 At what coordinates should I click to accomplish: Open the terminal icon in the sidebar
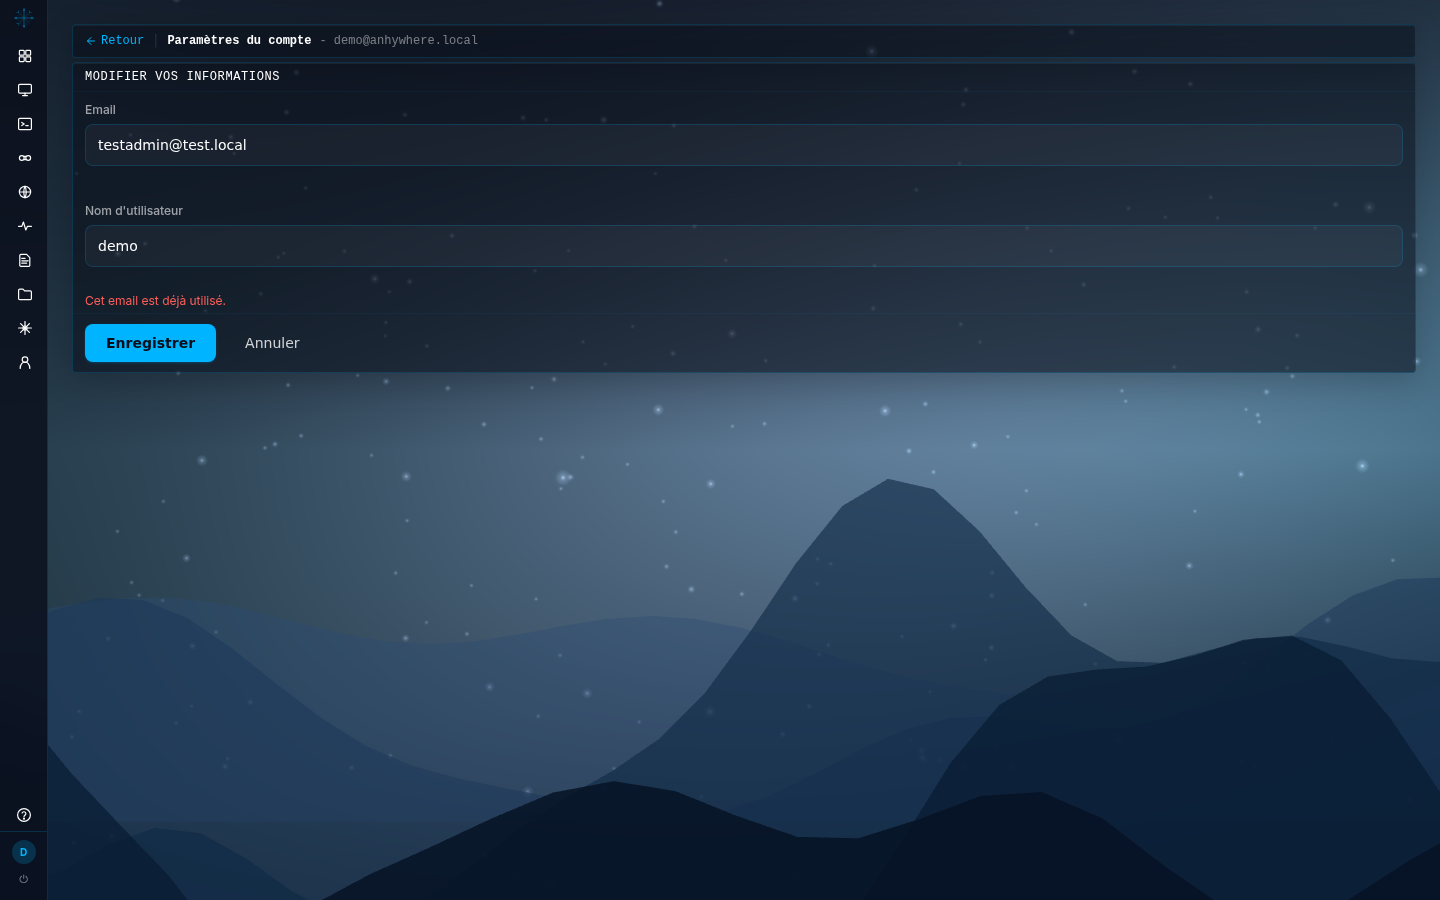25,124
